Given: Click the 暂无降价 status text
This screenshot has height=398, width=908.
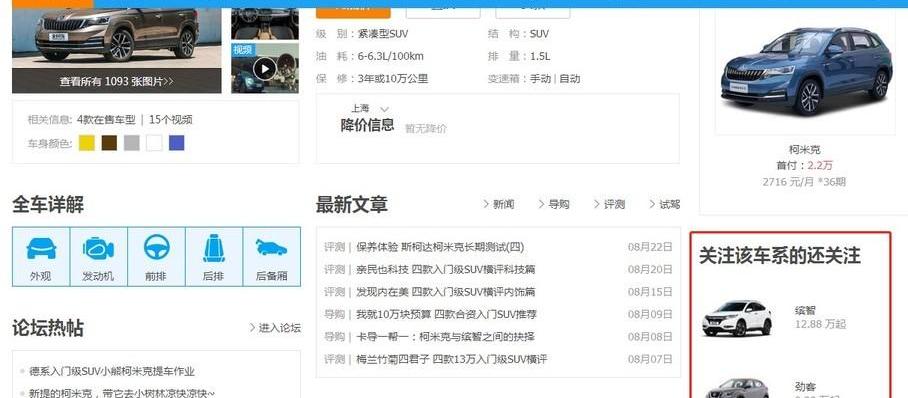Looking at the screenshot, I should [x=426, y=129].
